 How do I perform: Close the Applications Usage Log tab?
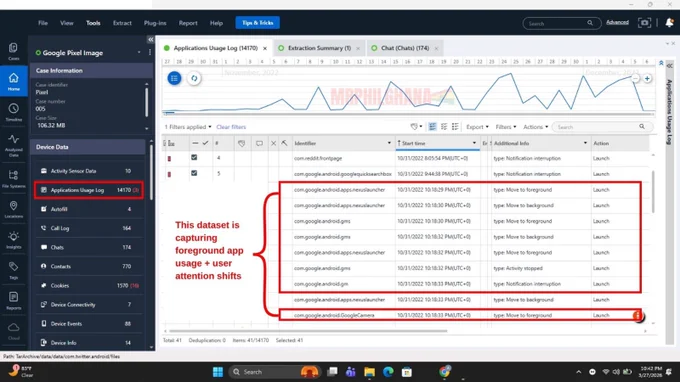pos(265,48)
